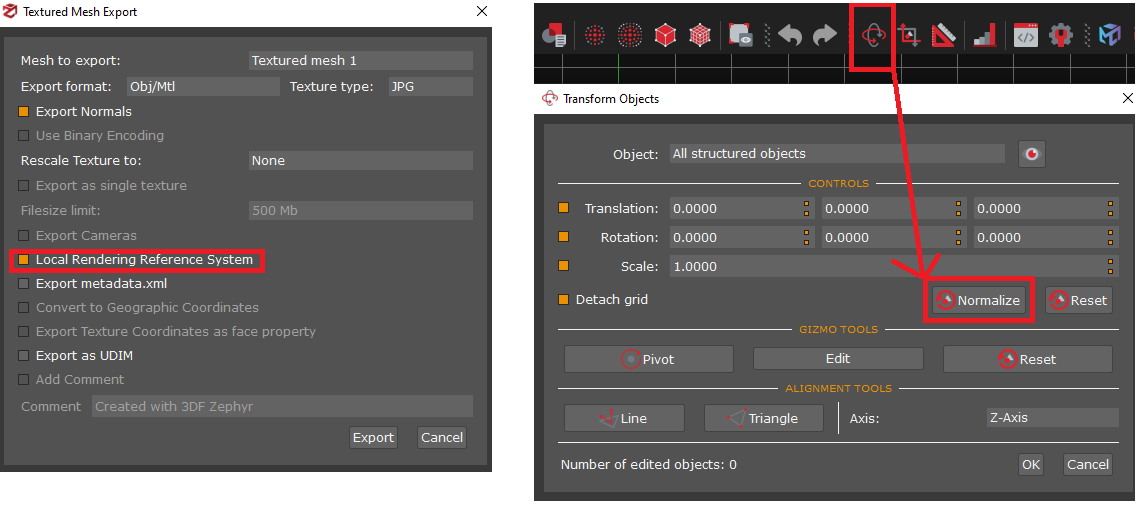The image size is (1144, 513).
Task: Uncheck the Detach grid checkbox
Action: [x=564, y=300]
